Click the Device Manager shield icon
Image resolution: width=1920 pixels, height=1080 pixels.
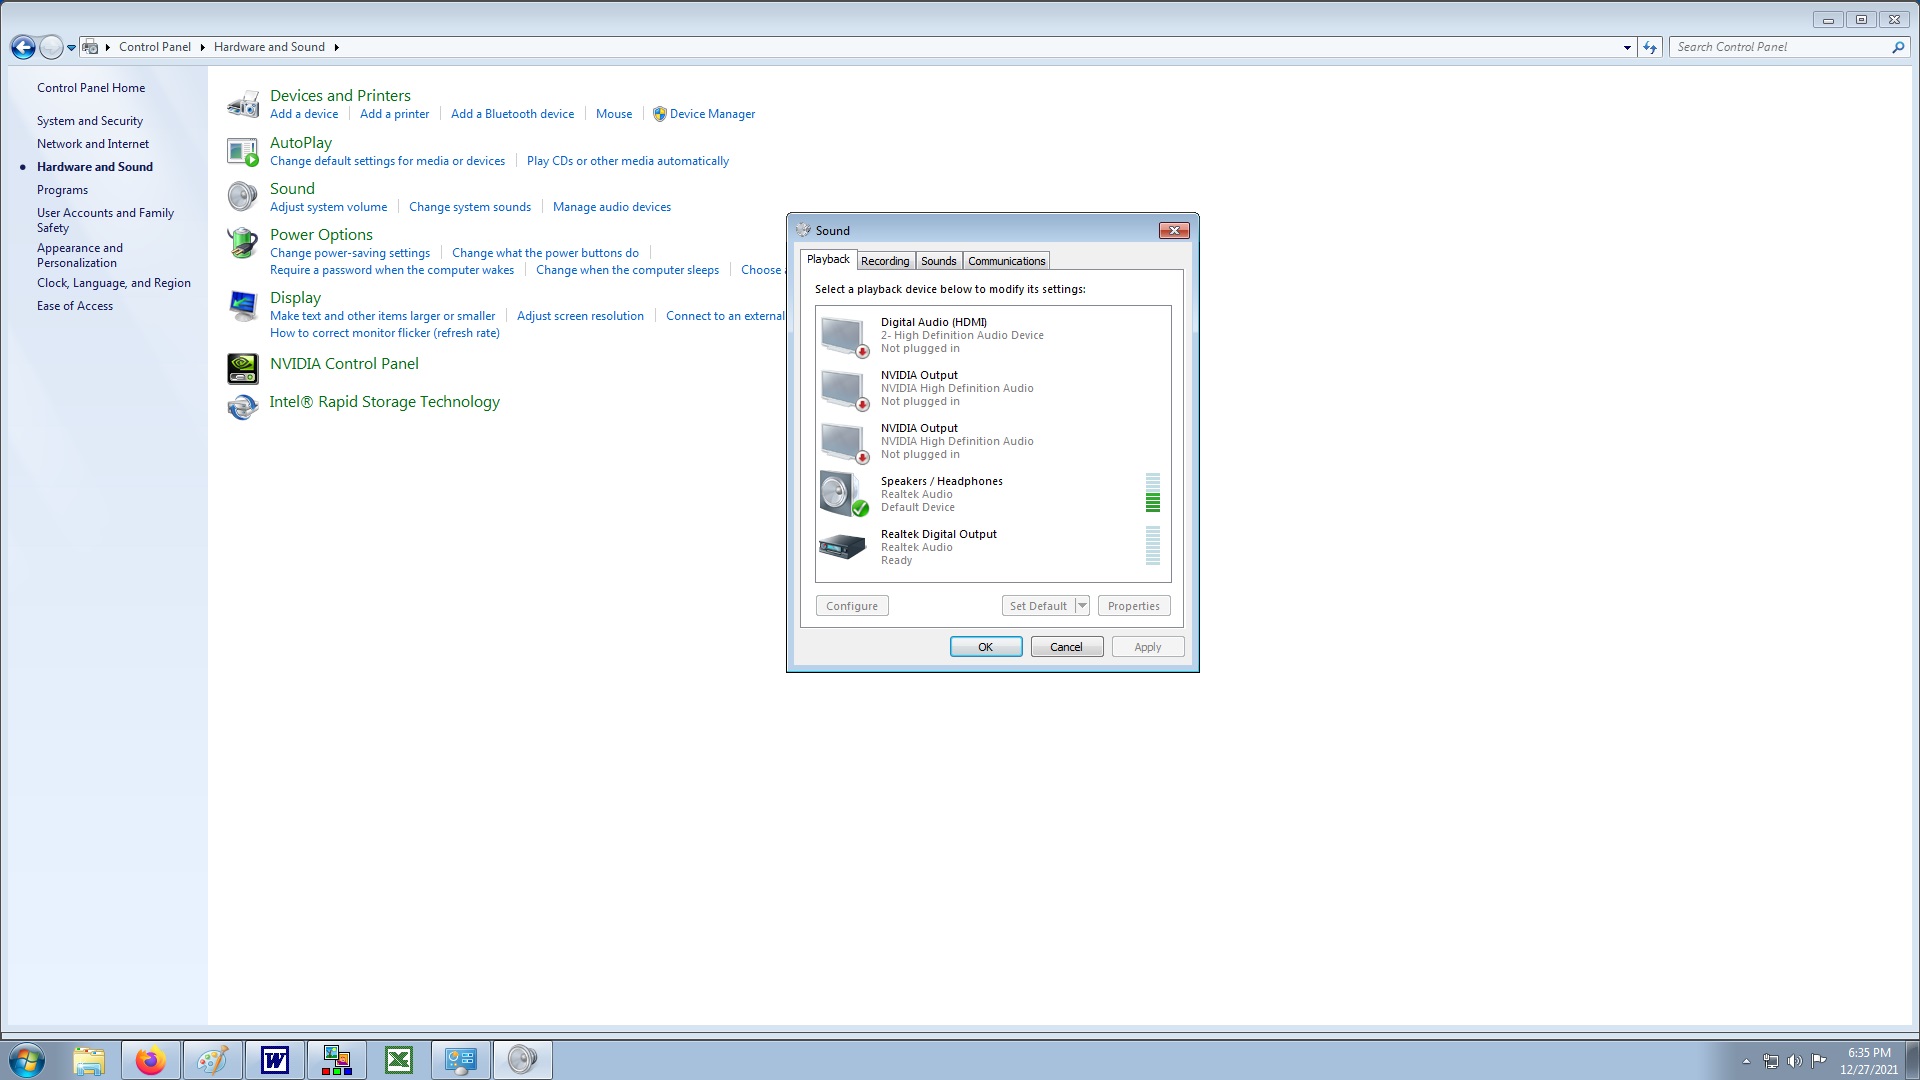[659, 114]
